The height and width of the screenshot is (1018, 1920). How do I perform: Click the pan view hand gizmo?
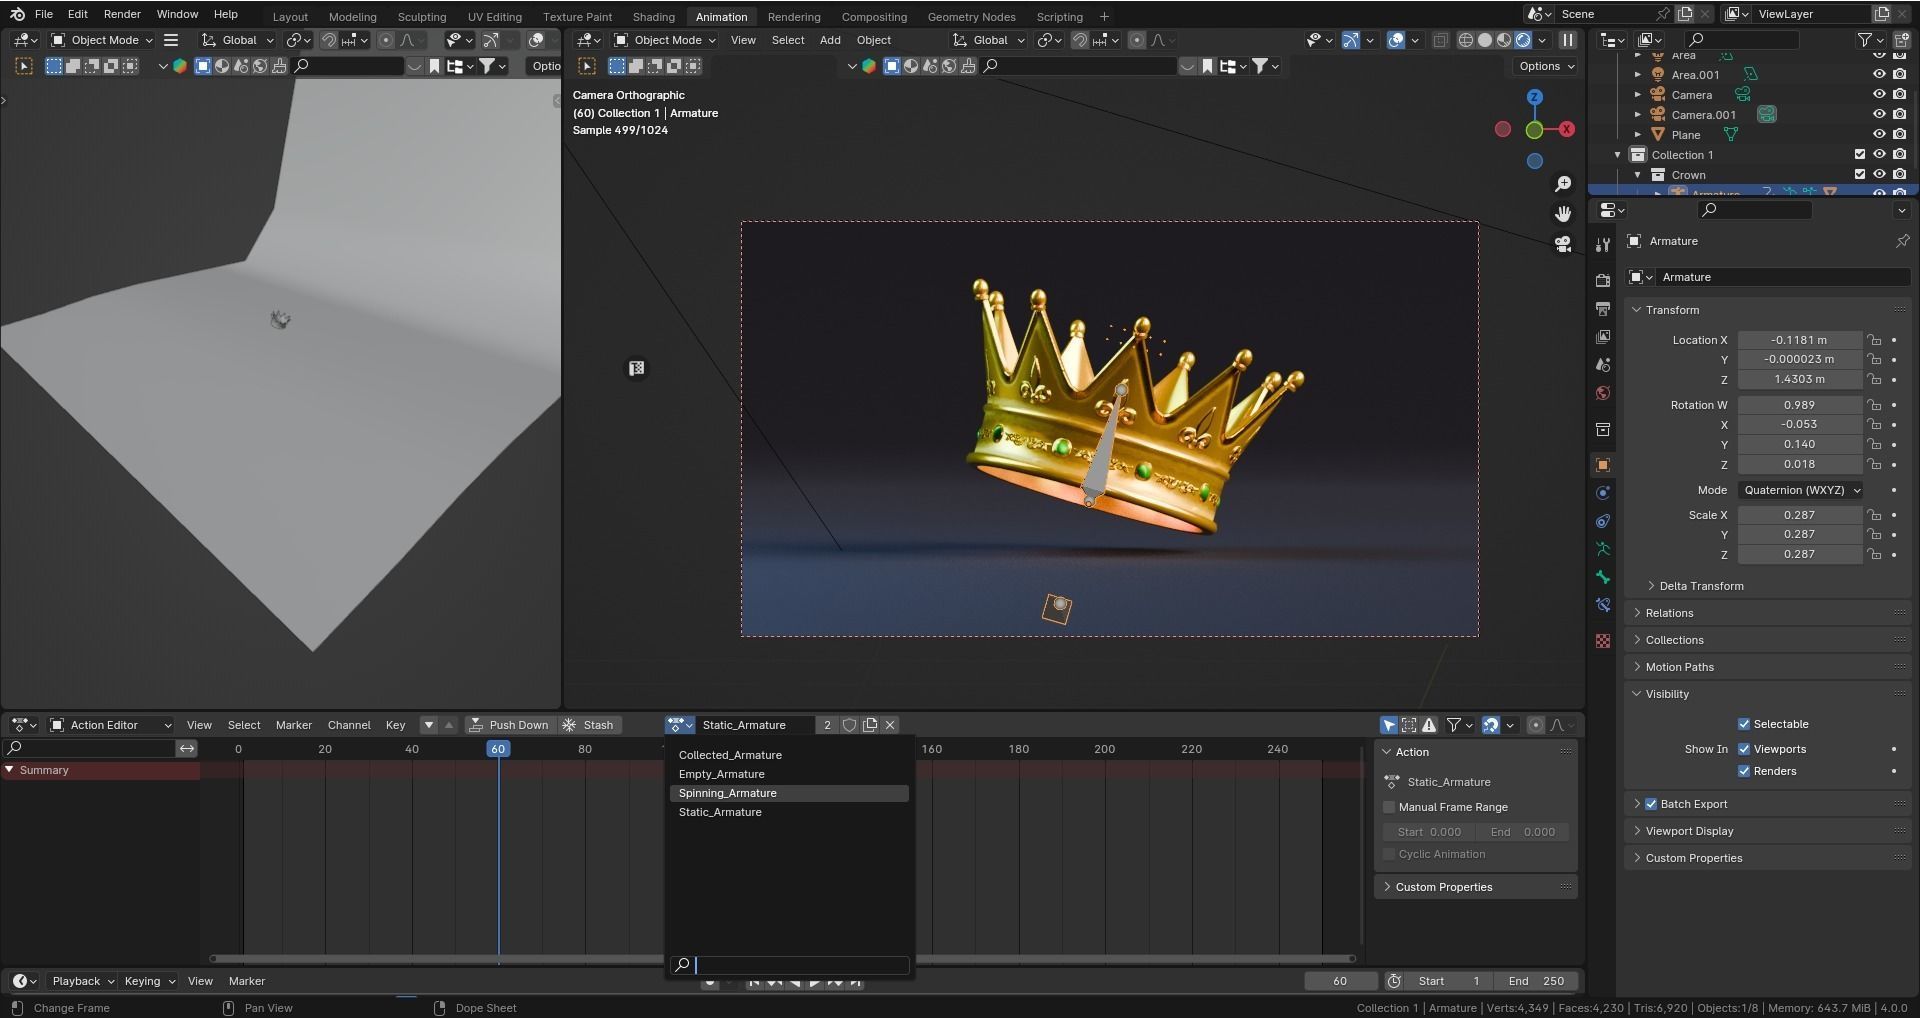coord(1563,214)
